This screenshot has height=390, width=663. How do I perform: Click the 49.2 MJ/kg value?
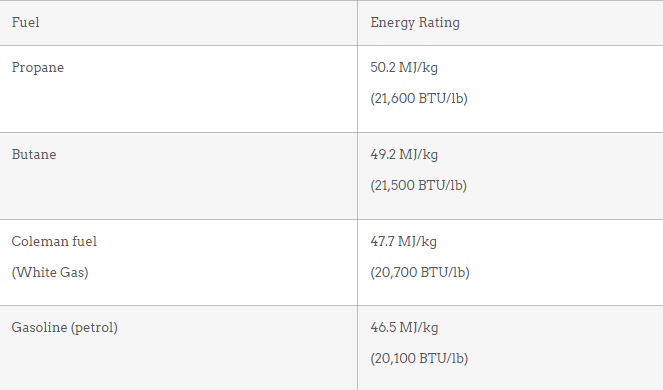click(404, 154)
